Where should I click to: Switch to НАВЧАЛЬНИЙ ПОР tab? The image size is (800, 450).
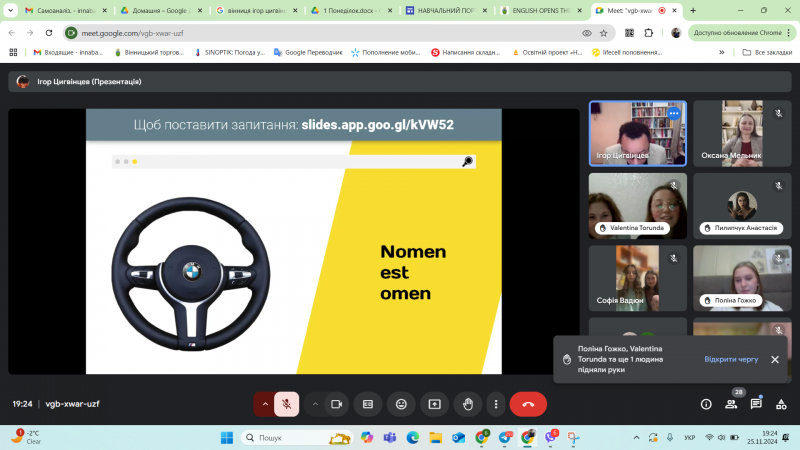point(446,10)
